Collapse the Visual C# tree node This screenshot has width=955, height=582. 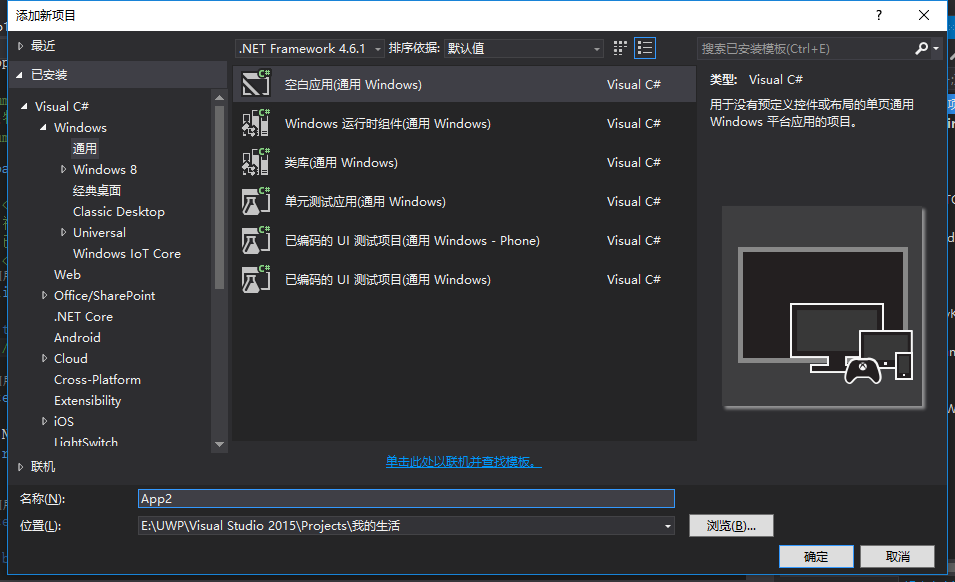[x=24, y=107]
